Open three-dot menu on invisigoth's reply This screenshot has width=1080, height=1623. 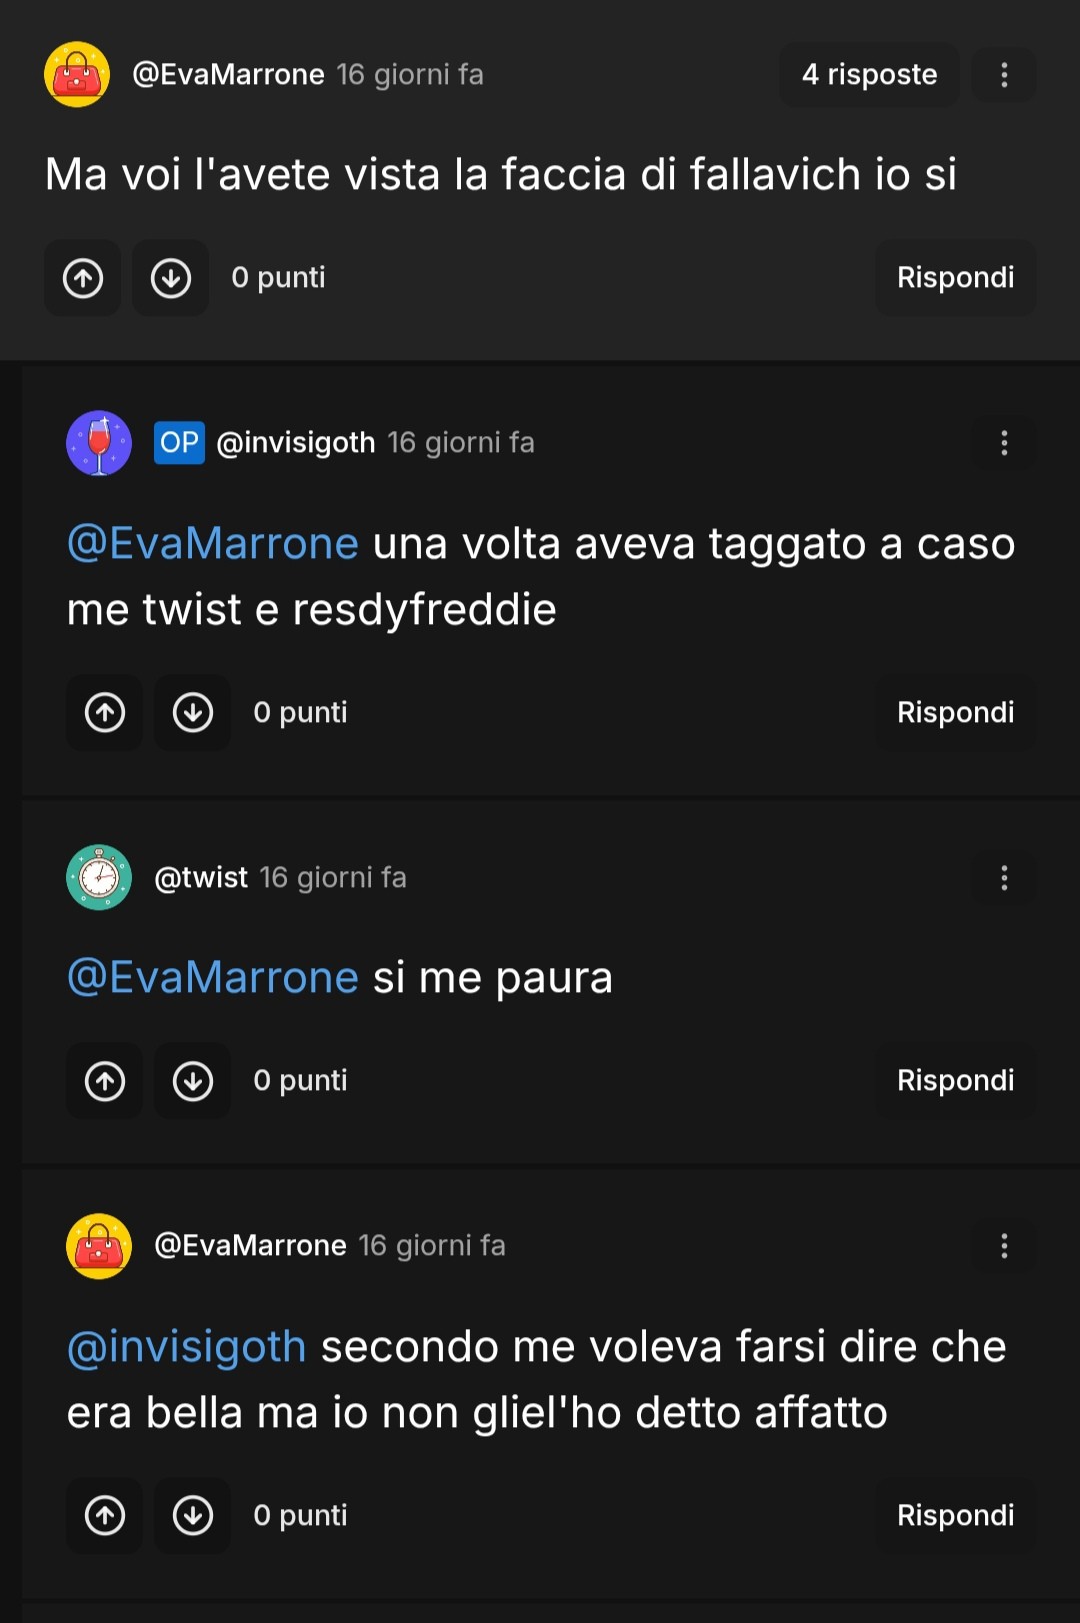(x=1004, y=443)
